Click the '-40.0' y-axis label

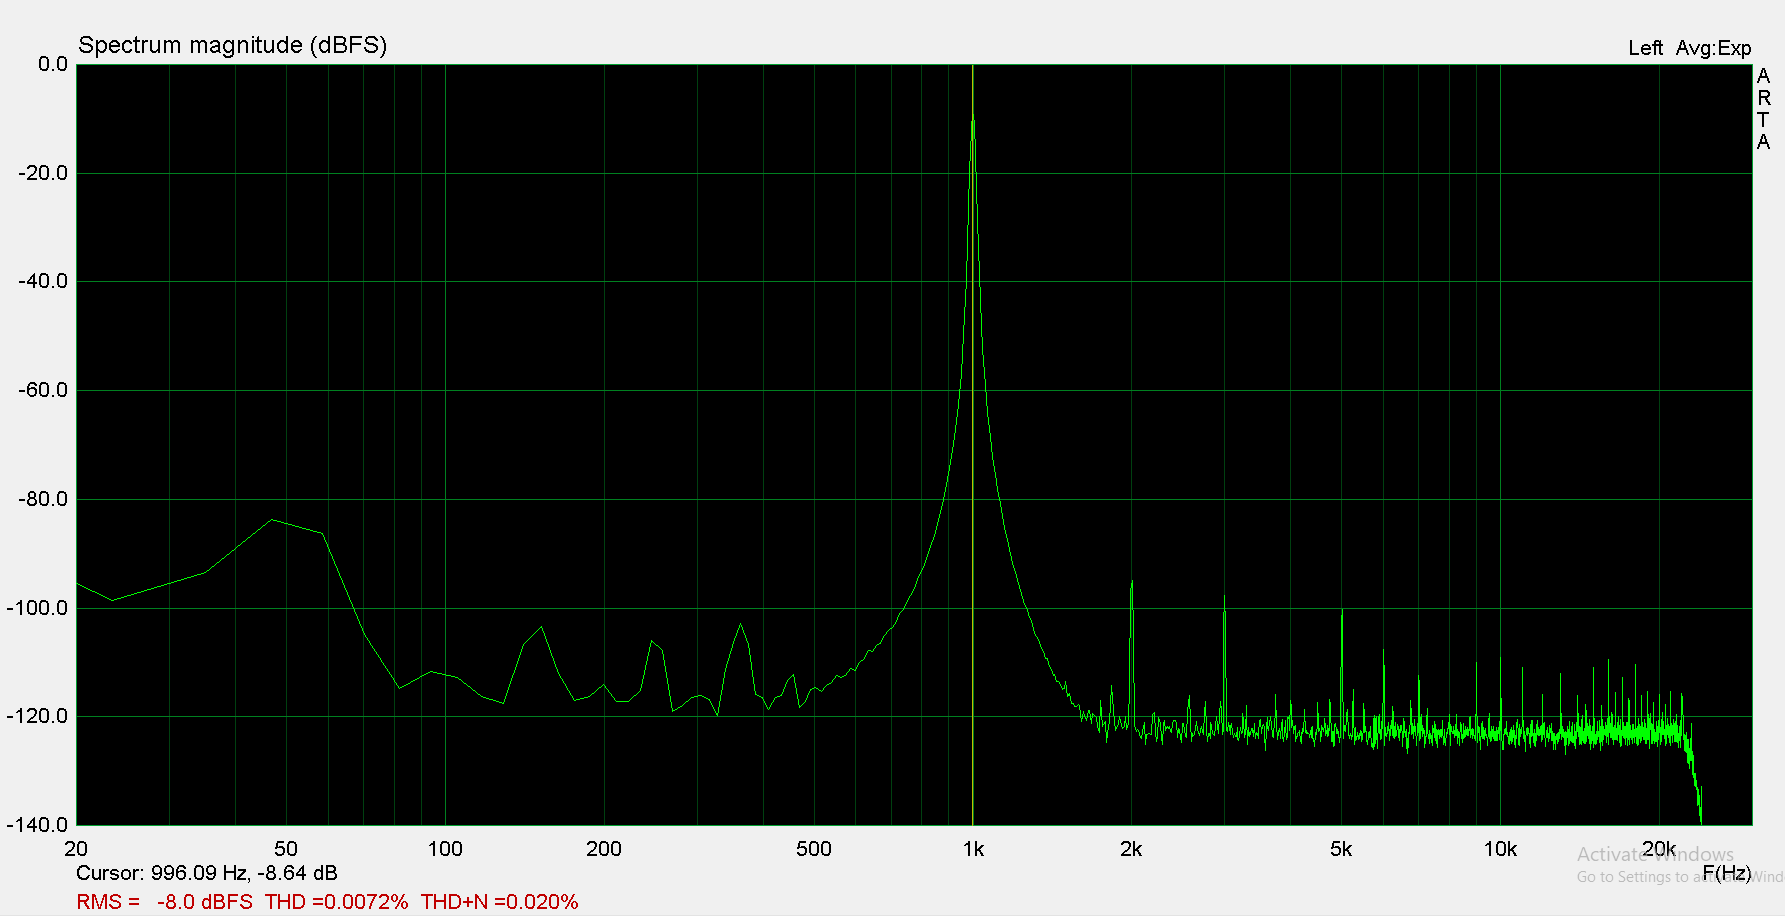click(x=43, y=281)
